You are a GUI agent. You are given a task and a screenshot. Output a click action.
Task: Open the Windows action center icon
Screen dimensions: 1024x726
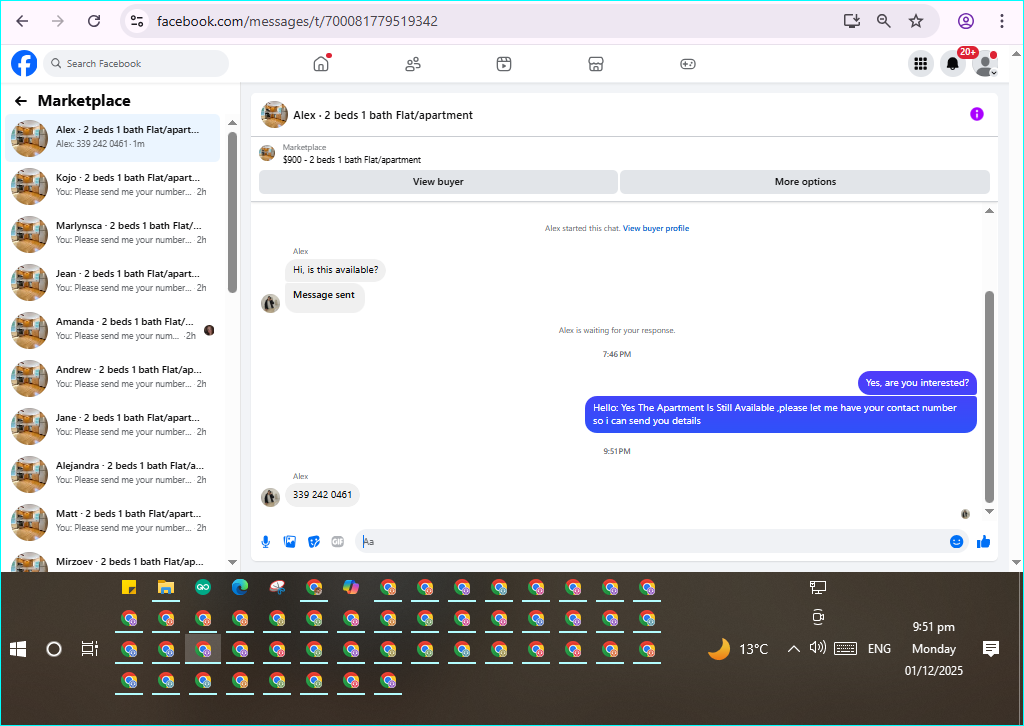pyautogui.click(x=991, y=649)
